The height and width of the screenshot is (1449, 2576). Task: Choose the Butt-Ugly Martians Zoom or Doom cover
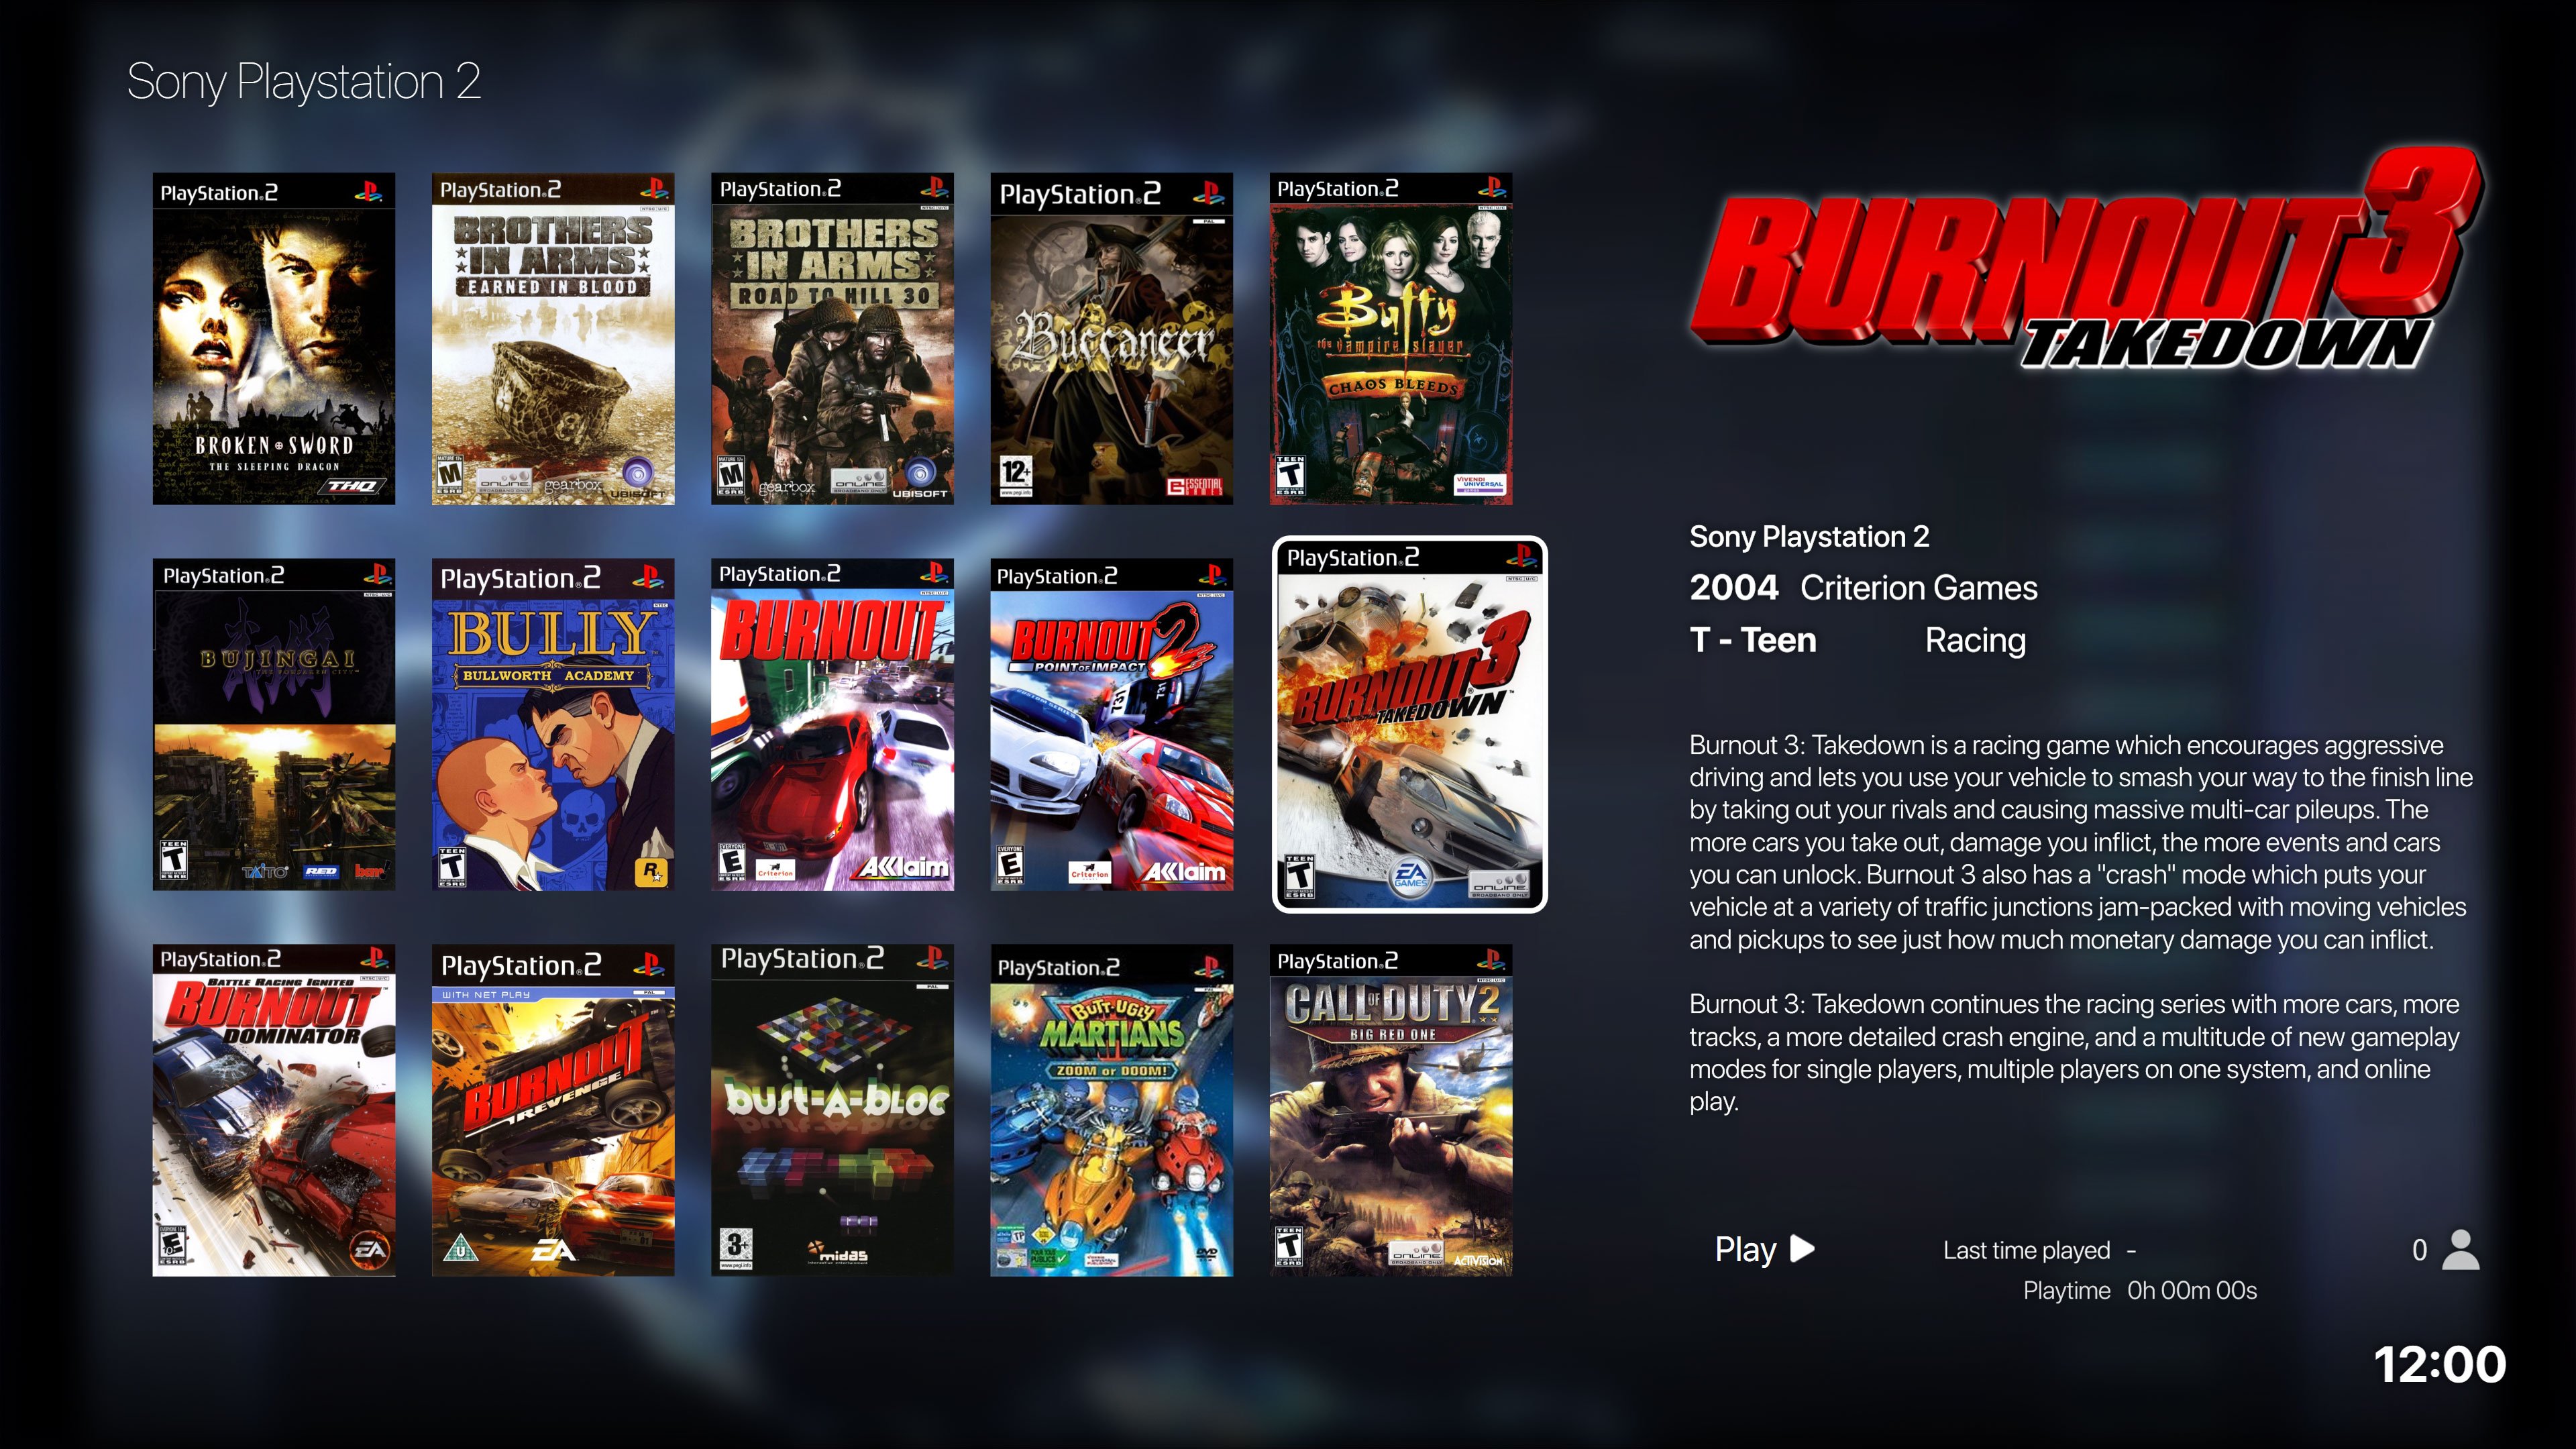[1111, 1110]
